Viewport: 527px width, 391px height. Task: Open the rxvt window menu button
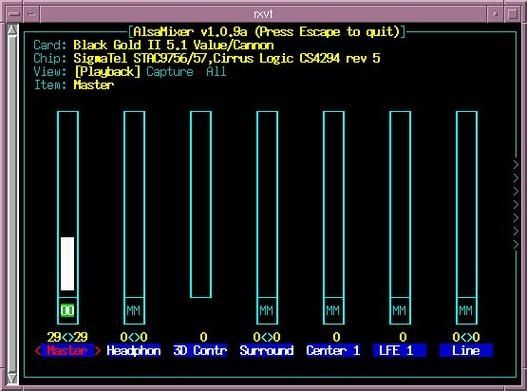tap(14, 14)
